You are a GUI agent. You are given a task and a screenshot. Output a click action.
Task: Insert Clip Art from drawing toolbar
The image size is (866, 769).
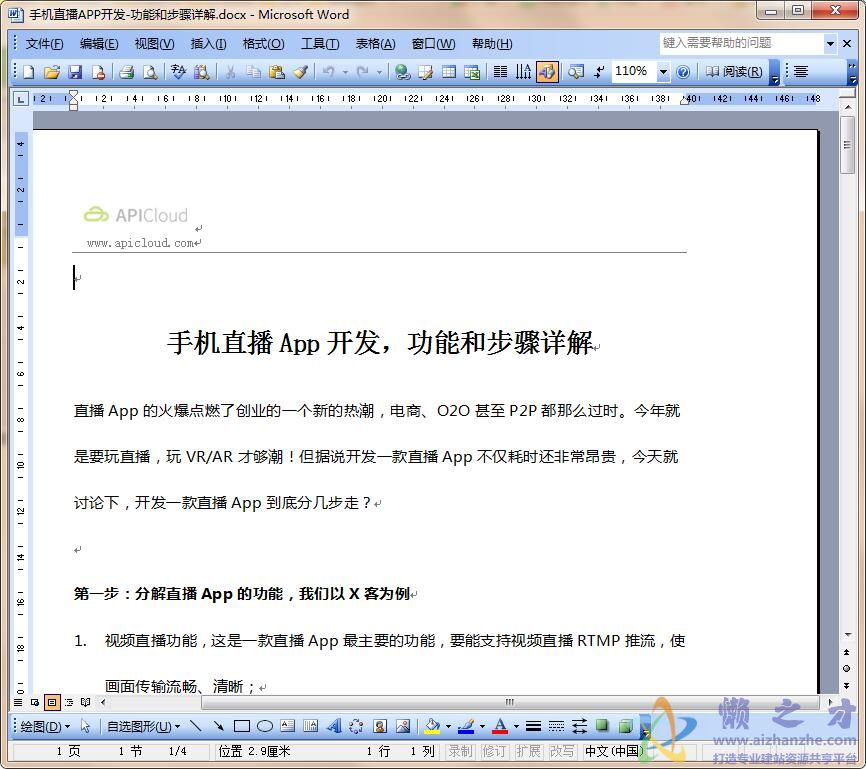tap(380, 726)
